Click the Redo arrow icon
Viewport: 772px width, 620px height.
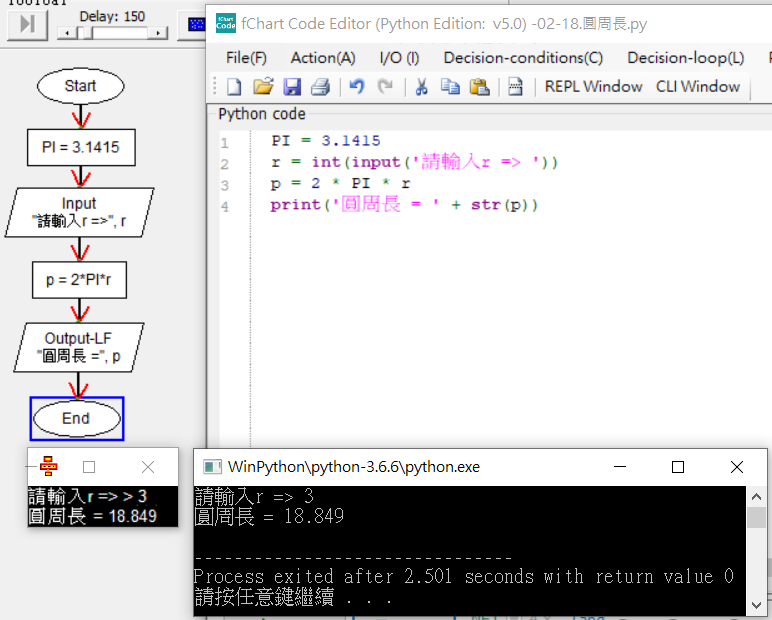(386, 87)
